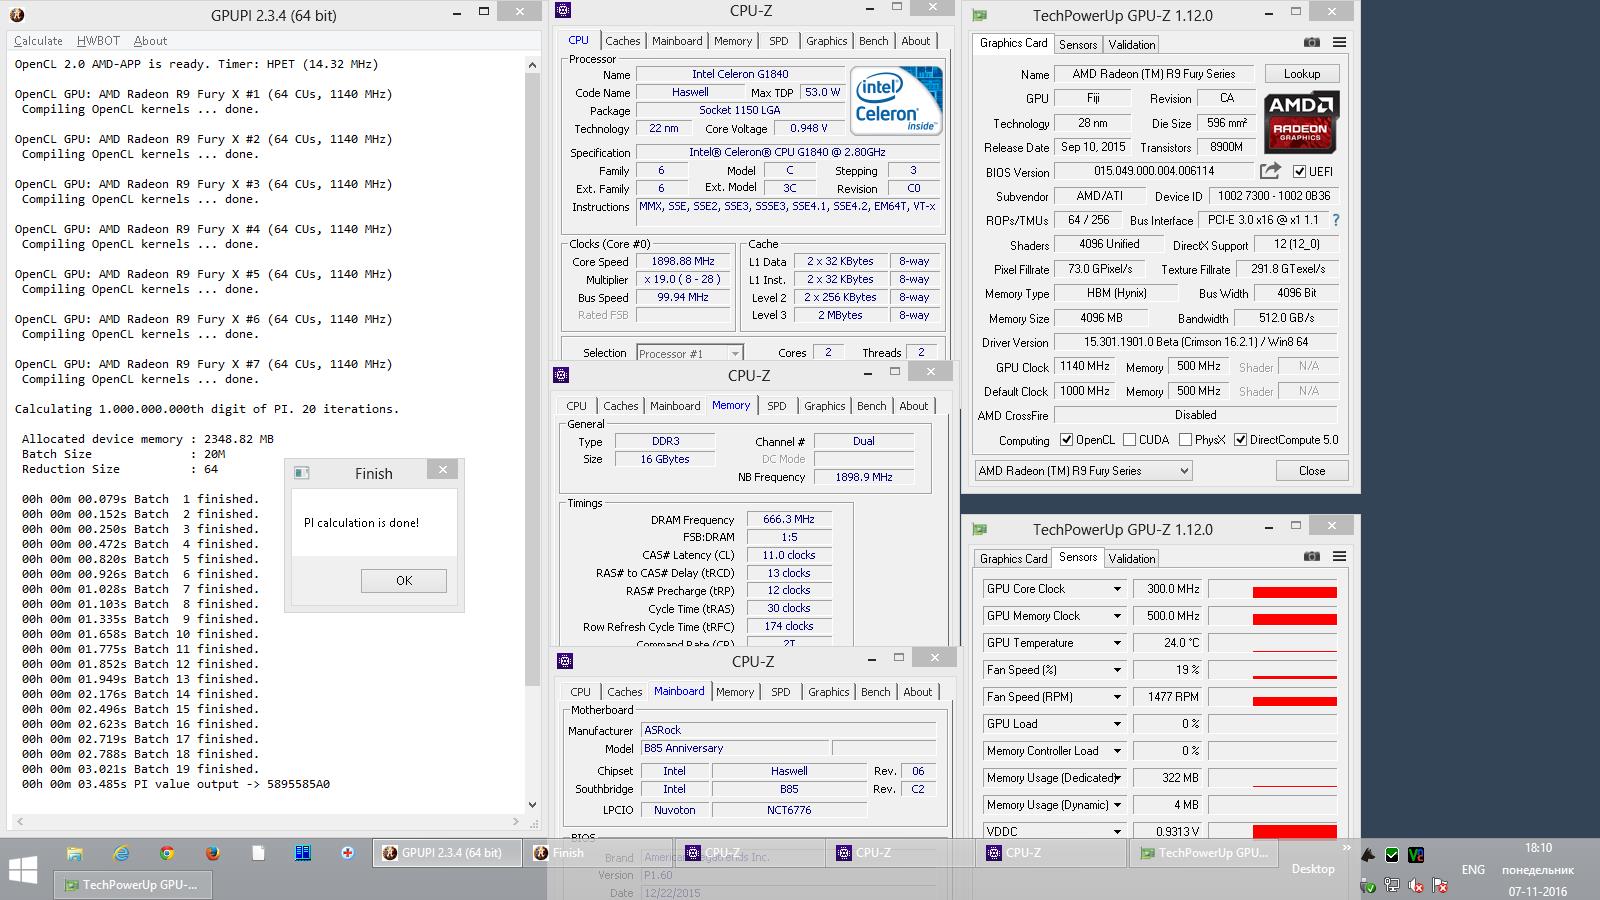Click the blue panels icon on the taskbar
Viewport: 1600px width, 900px height.
click(x=303, y=853)
